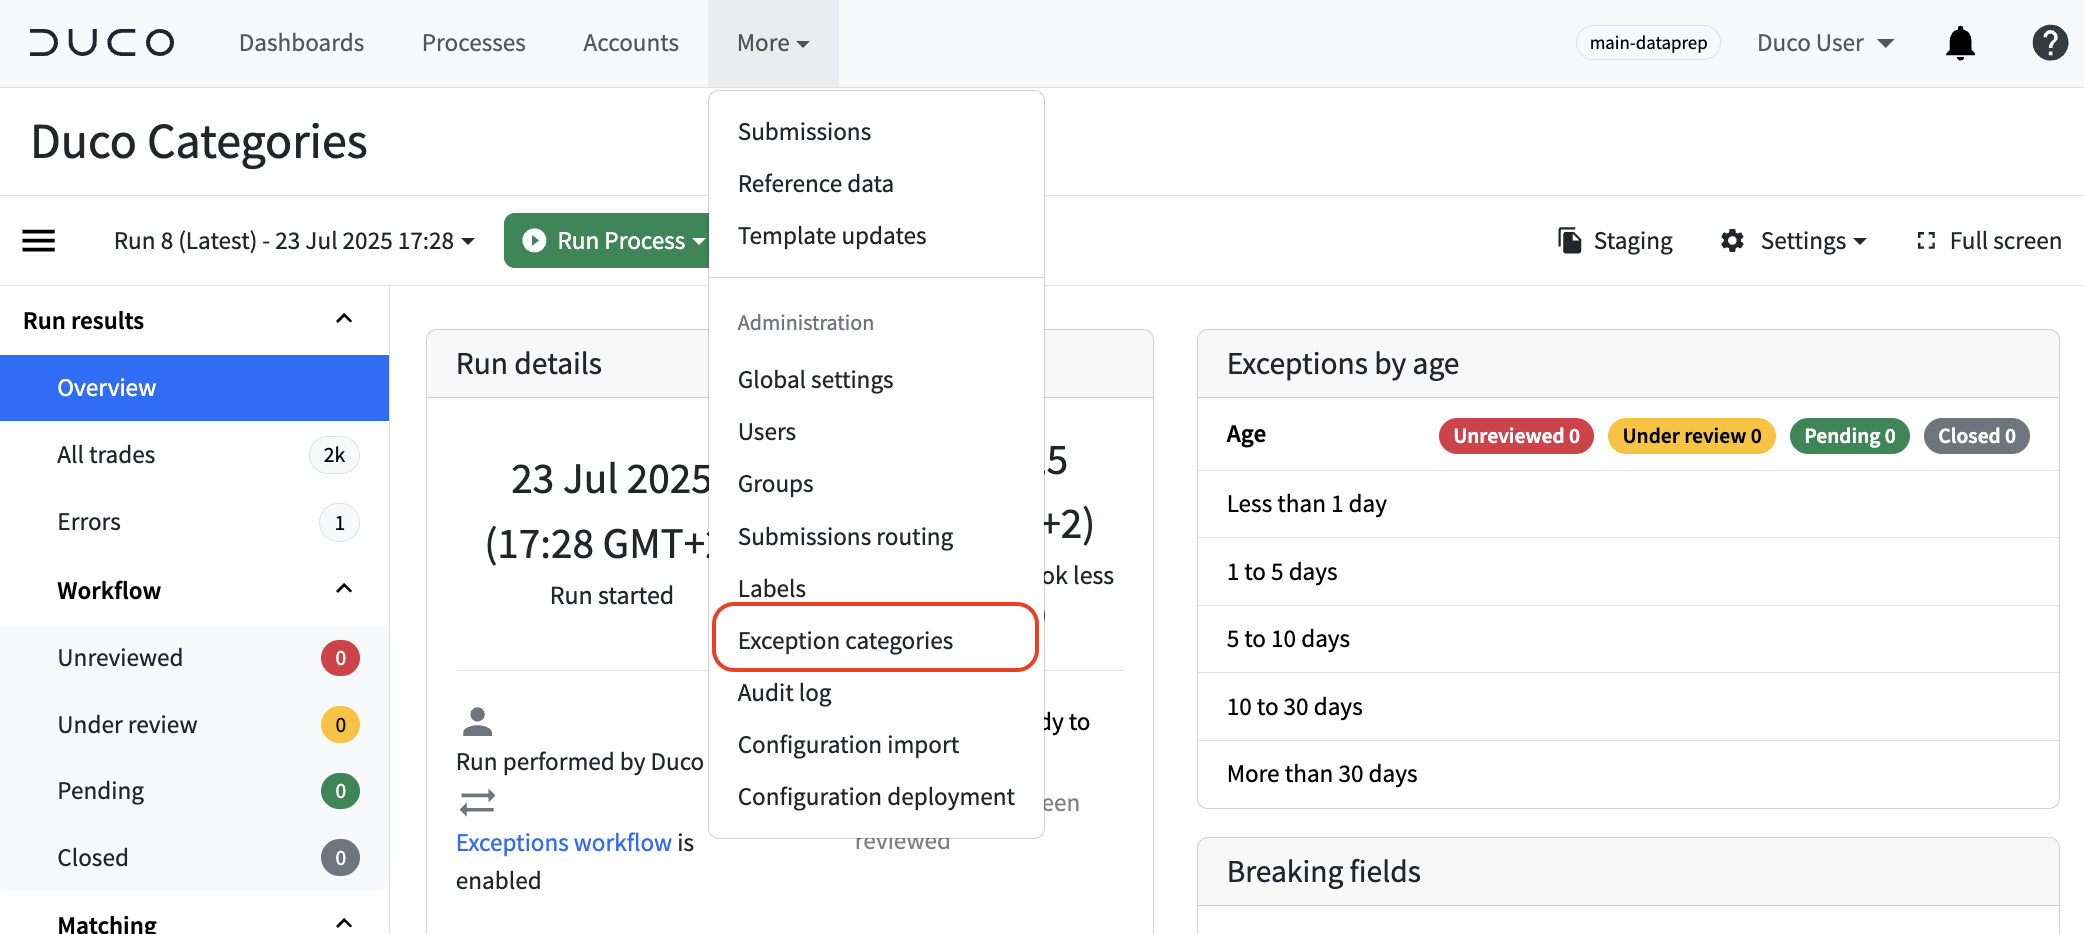Click the Less than 1 day row
The width and height of the screenshot is (2084, 934).
[1628, 504]
